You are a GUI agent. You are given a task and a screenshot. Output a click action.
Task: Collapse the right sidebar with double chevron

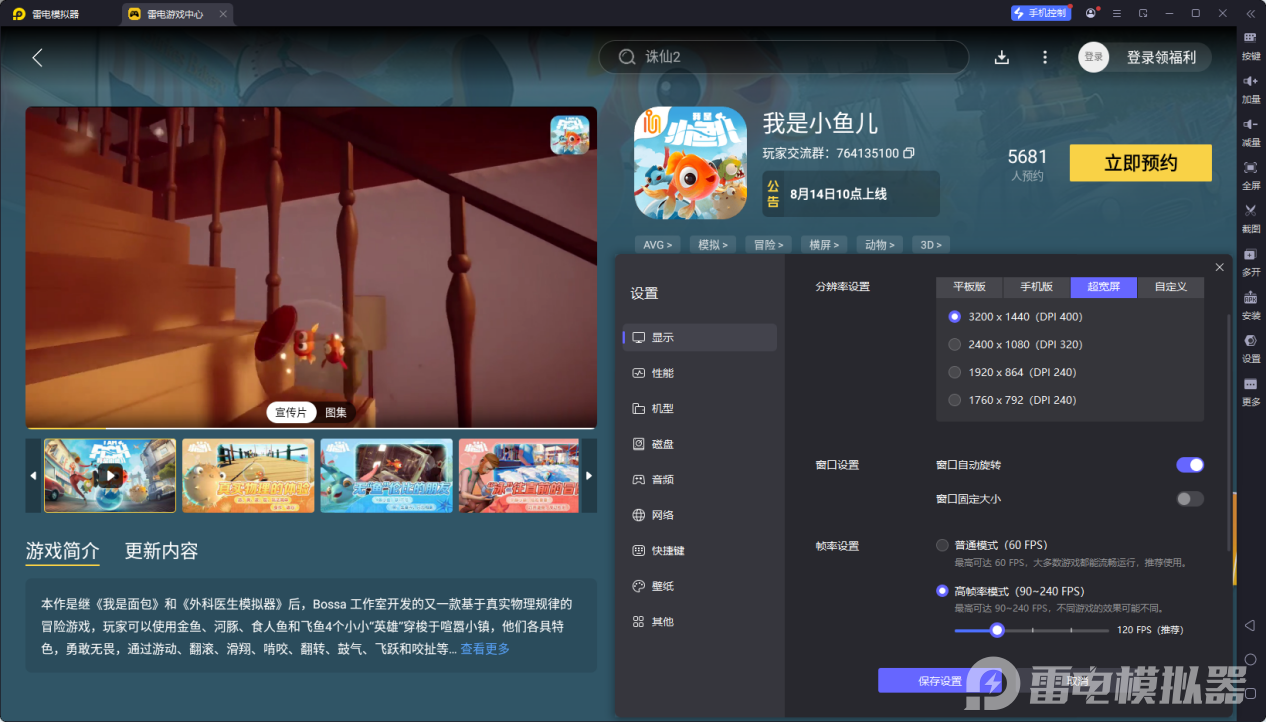click(x=1250, y=13)
